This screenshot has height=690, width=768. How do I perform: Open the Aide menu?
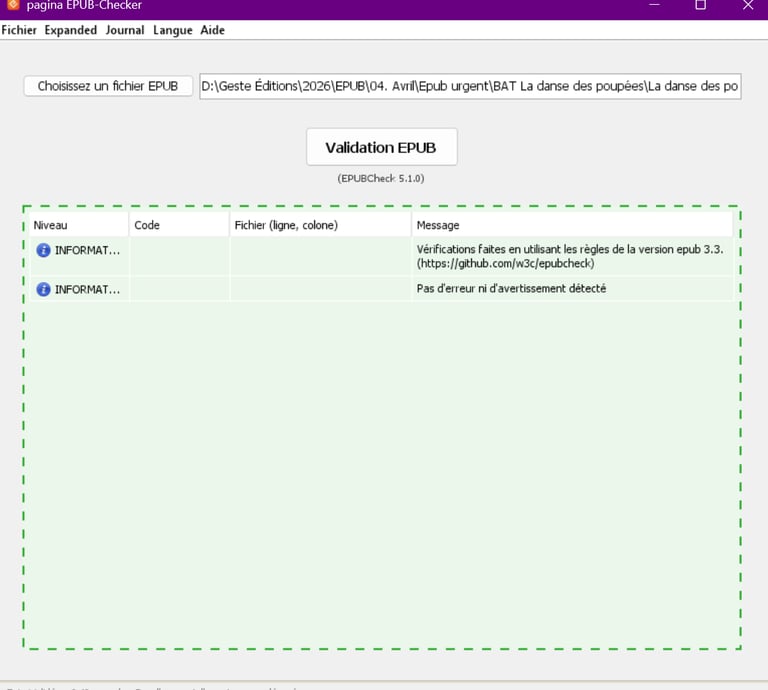pyautogui.click(x=213, y=30)
